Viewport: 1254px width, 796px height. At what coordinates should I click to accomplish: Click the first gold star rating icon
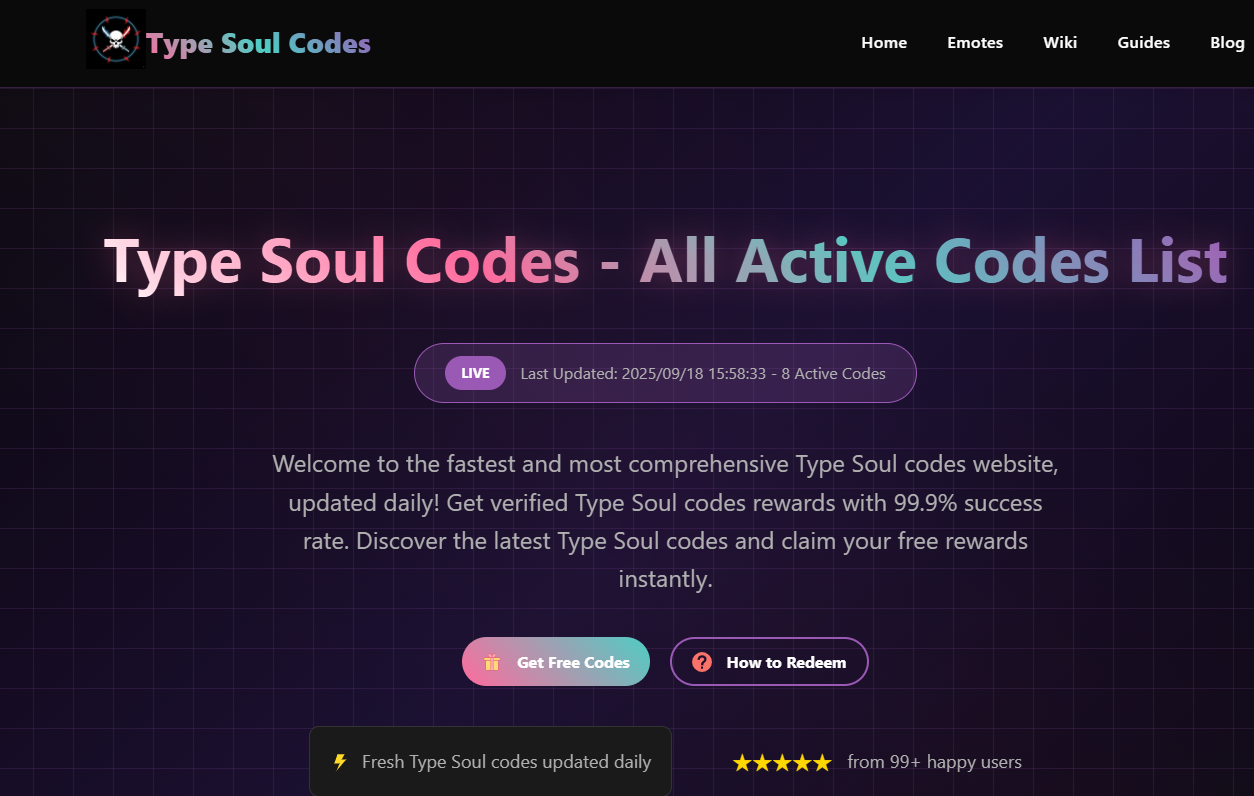742,763
